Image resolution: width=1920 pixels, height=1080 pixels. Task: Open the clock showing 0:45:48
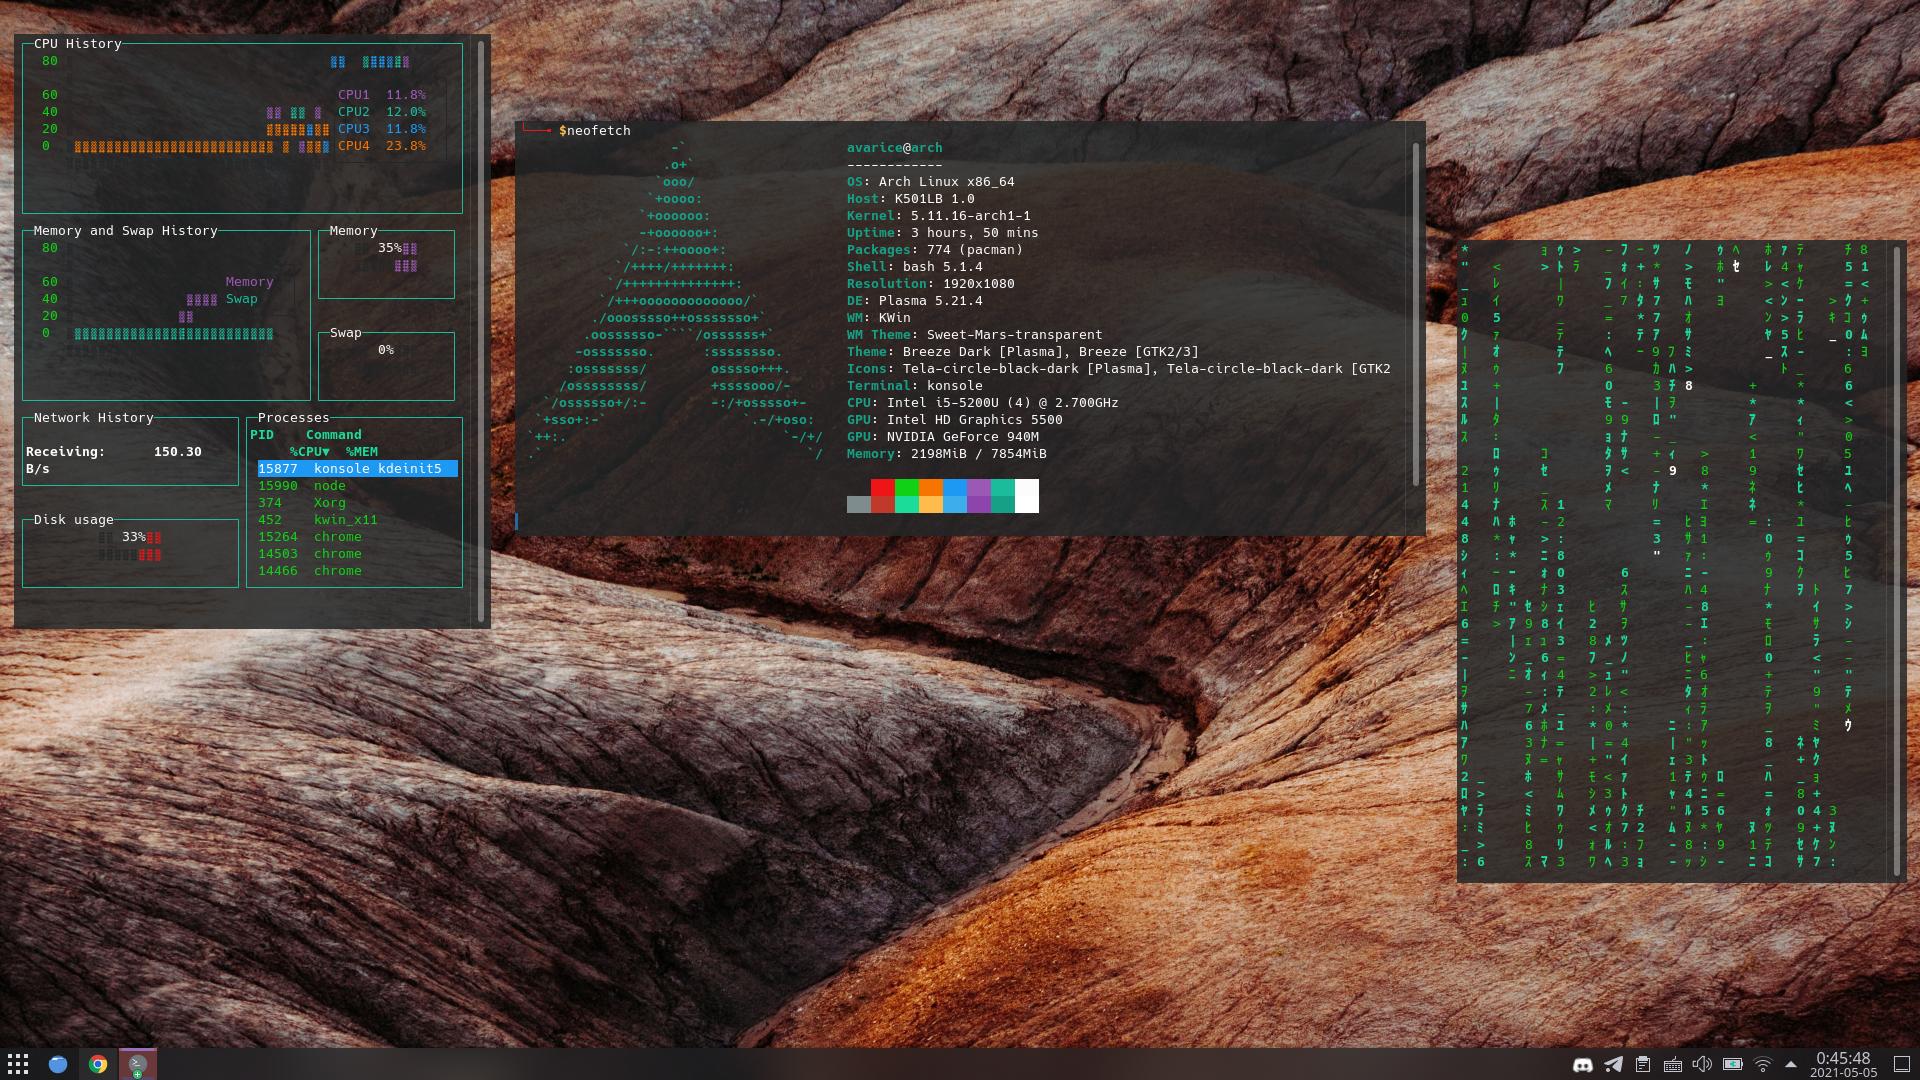(x=1843, y=1065)
